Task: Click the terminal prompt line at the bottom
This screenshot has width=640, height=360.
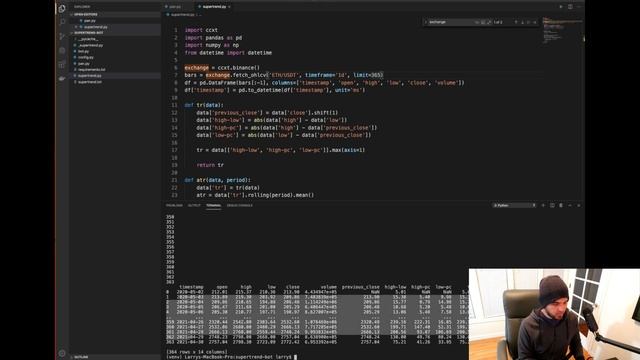Action: [x=232, y=357]
